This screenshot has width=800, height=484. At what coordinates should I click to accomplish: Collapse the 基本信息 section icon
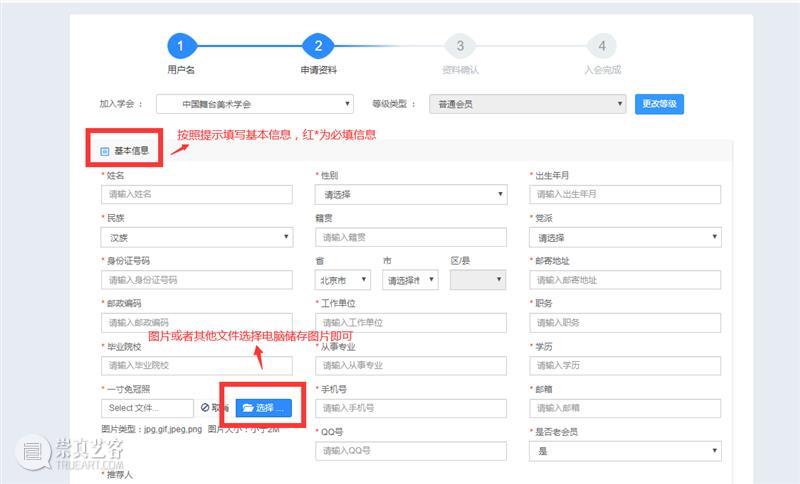coord(105,151)
